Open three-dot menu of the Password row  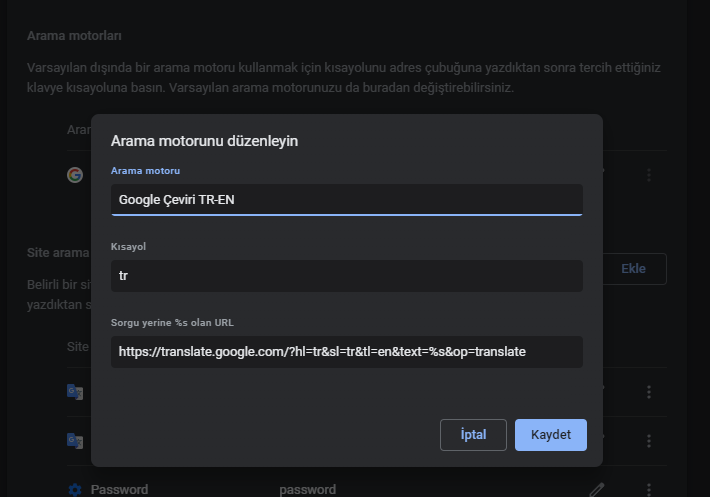(x=649, y=489)
